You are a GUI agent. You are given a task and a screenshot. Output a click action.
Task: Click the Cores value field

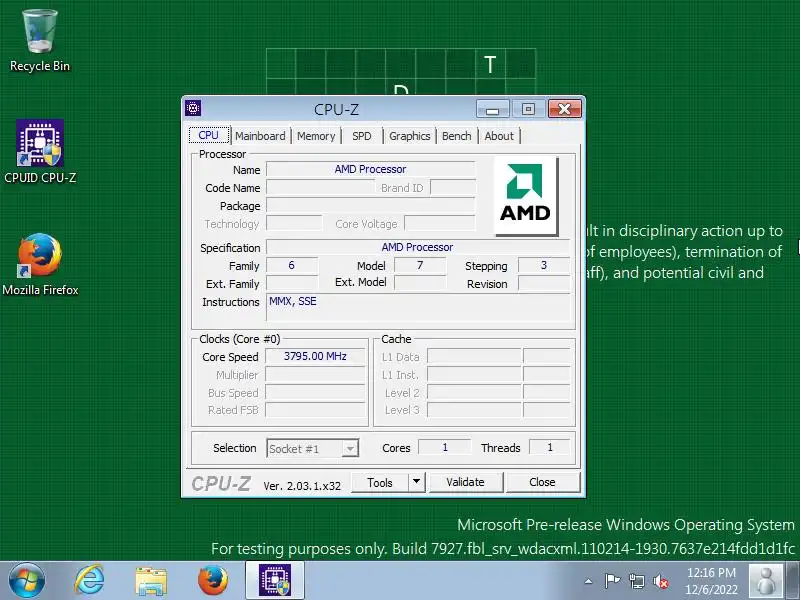(x=445, y=447)
